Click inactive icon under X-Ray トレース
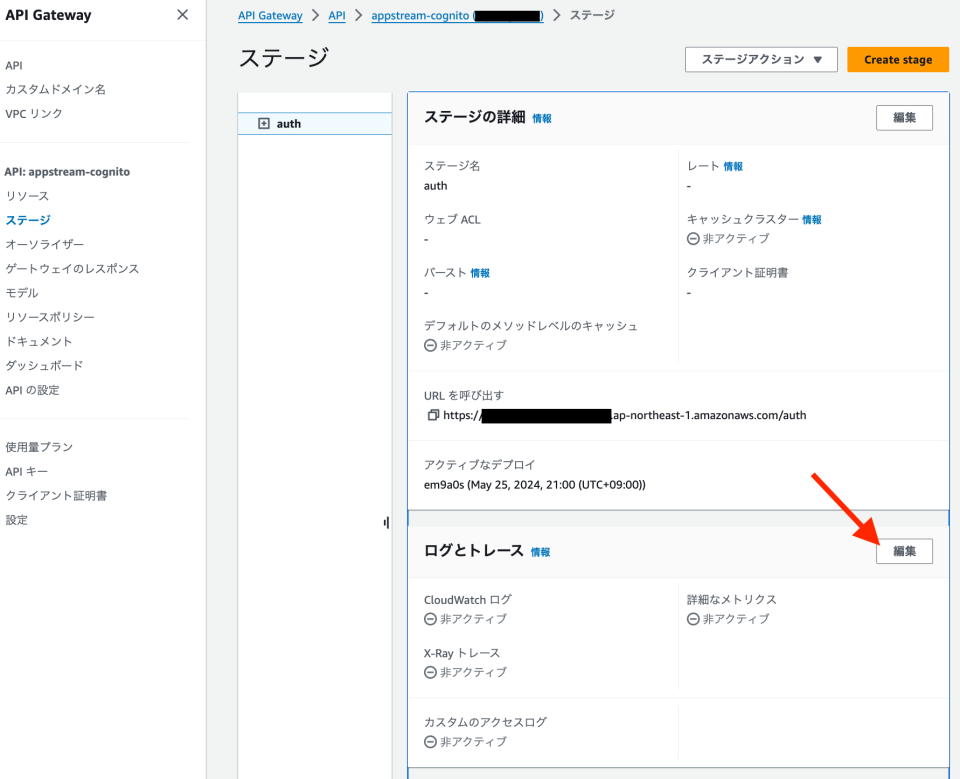The width and height of the screenshot is (960, 779). pyautogui.click(x=430, y=672)
